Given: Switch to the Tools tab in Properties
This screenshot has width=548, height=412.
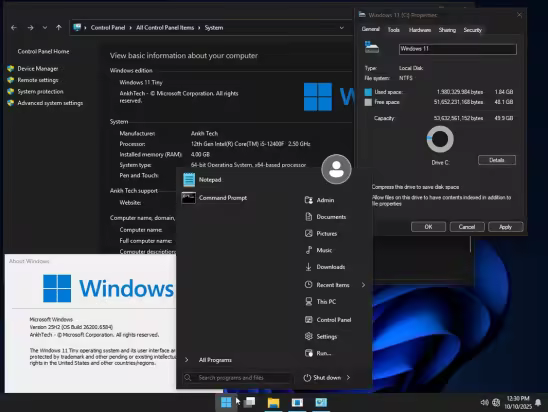Looking at the screenshot, I should (x=394, y=30).
